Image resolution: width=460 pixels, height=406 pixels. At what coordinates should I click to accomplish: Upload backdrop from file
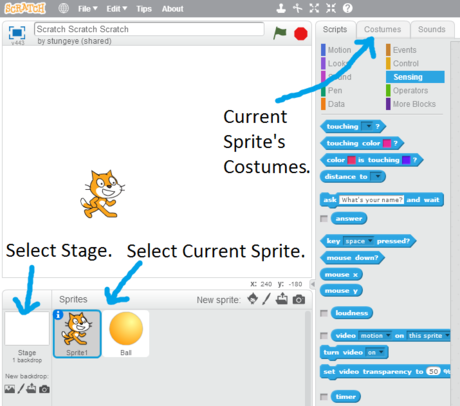[x=31, y=388]
